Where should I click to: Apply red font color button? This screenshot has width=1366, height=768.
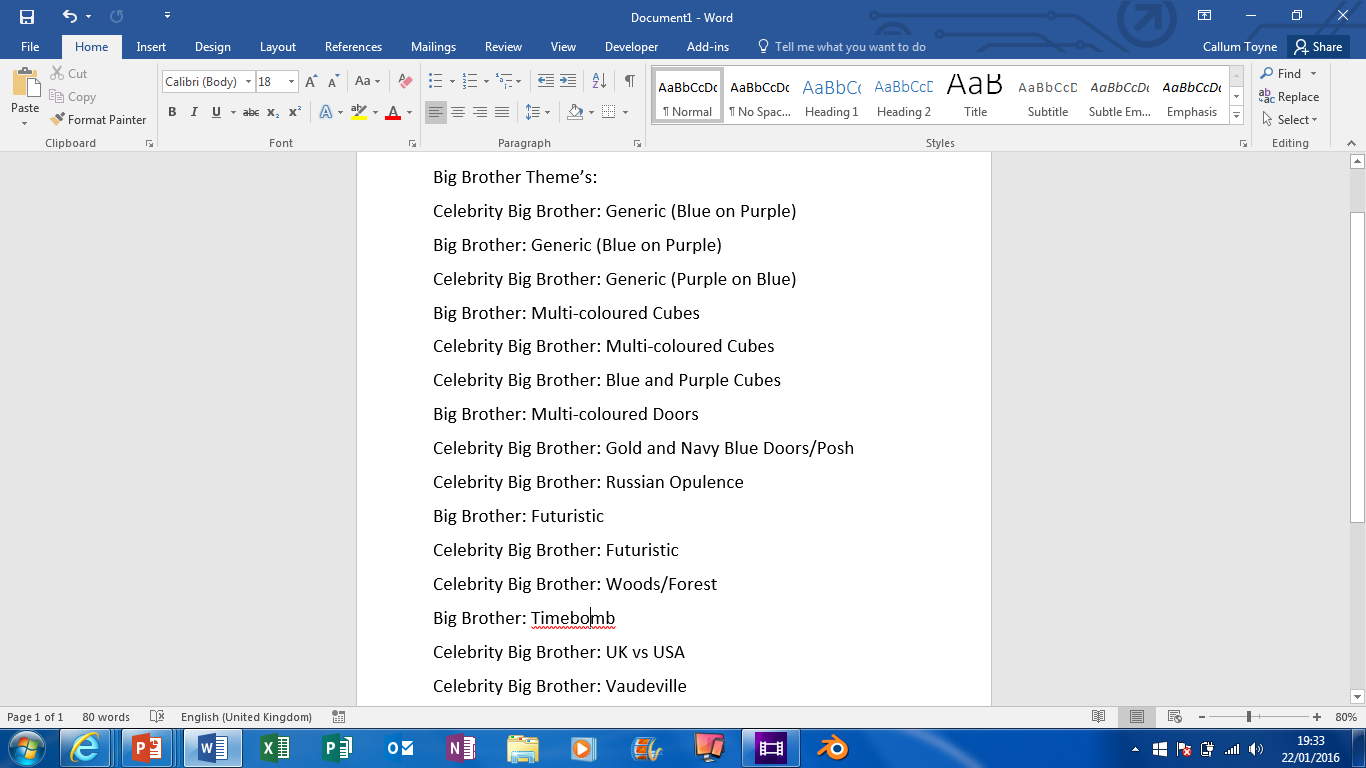click(x=393, y=112)
